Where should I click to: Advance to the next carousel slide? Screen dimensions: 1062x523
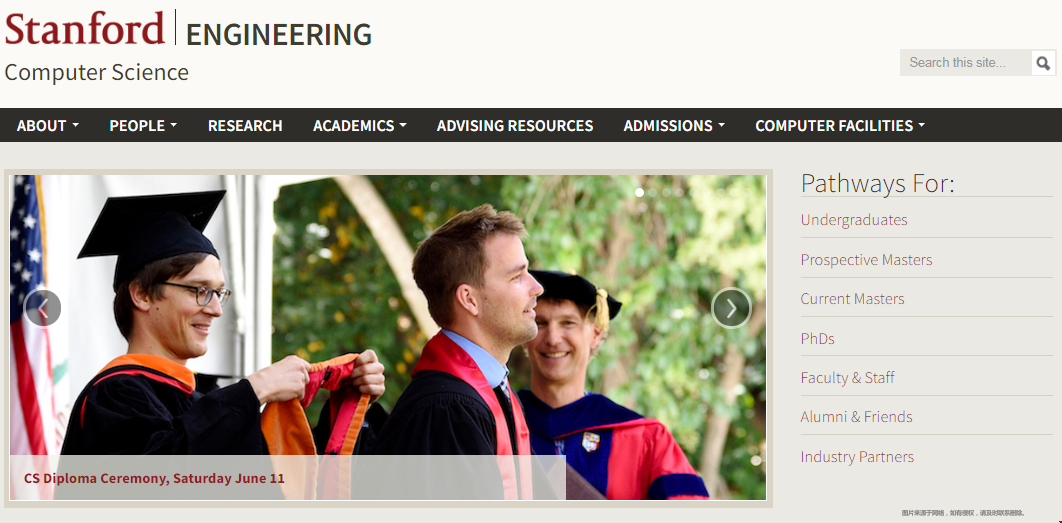(x=731, y=308)
